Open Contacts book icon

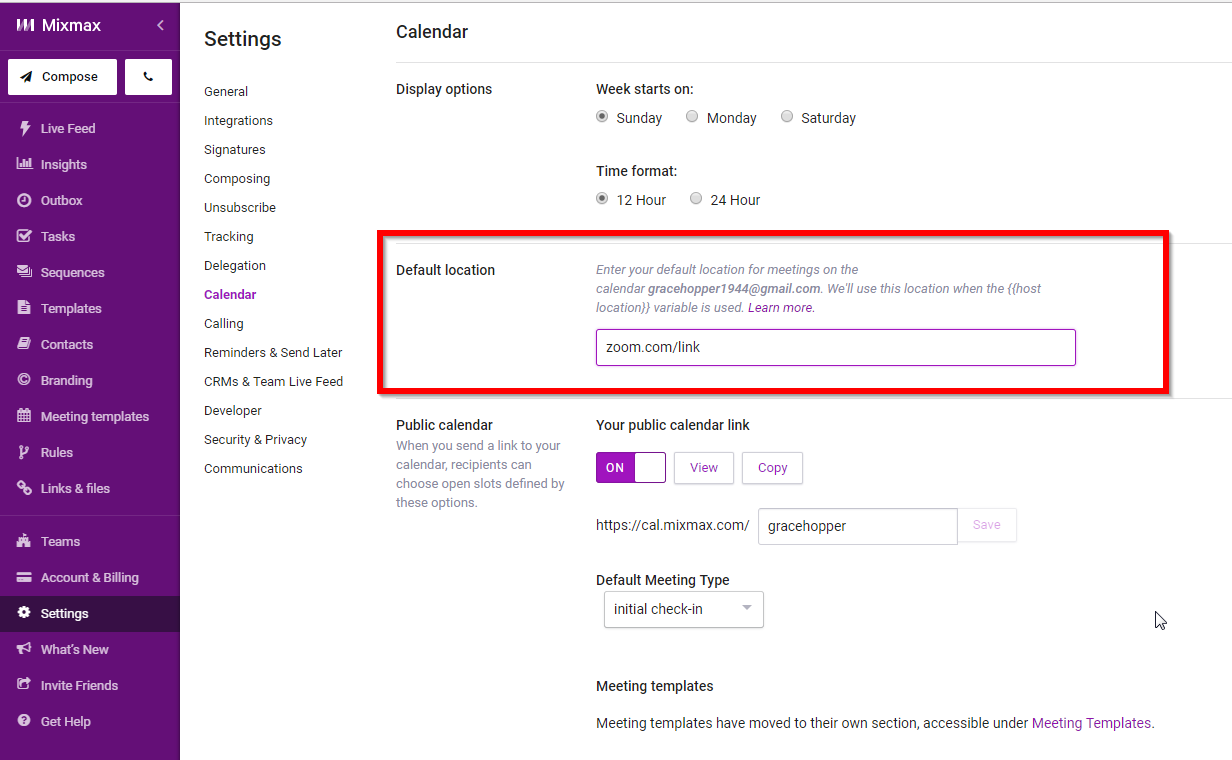point(24,344)
